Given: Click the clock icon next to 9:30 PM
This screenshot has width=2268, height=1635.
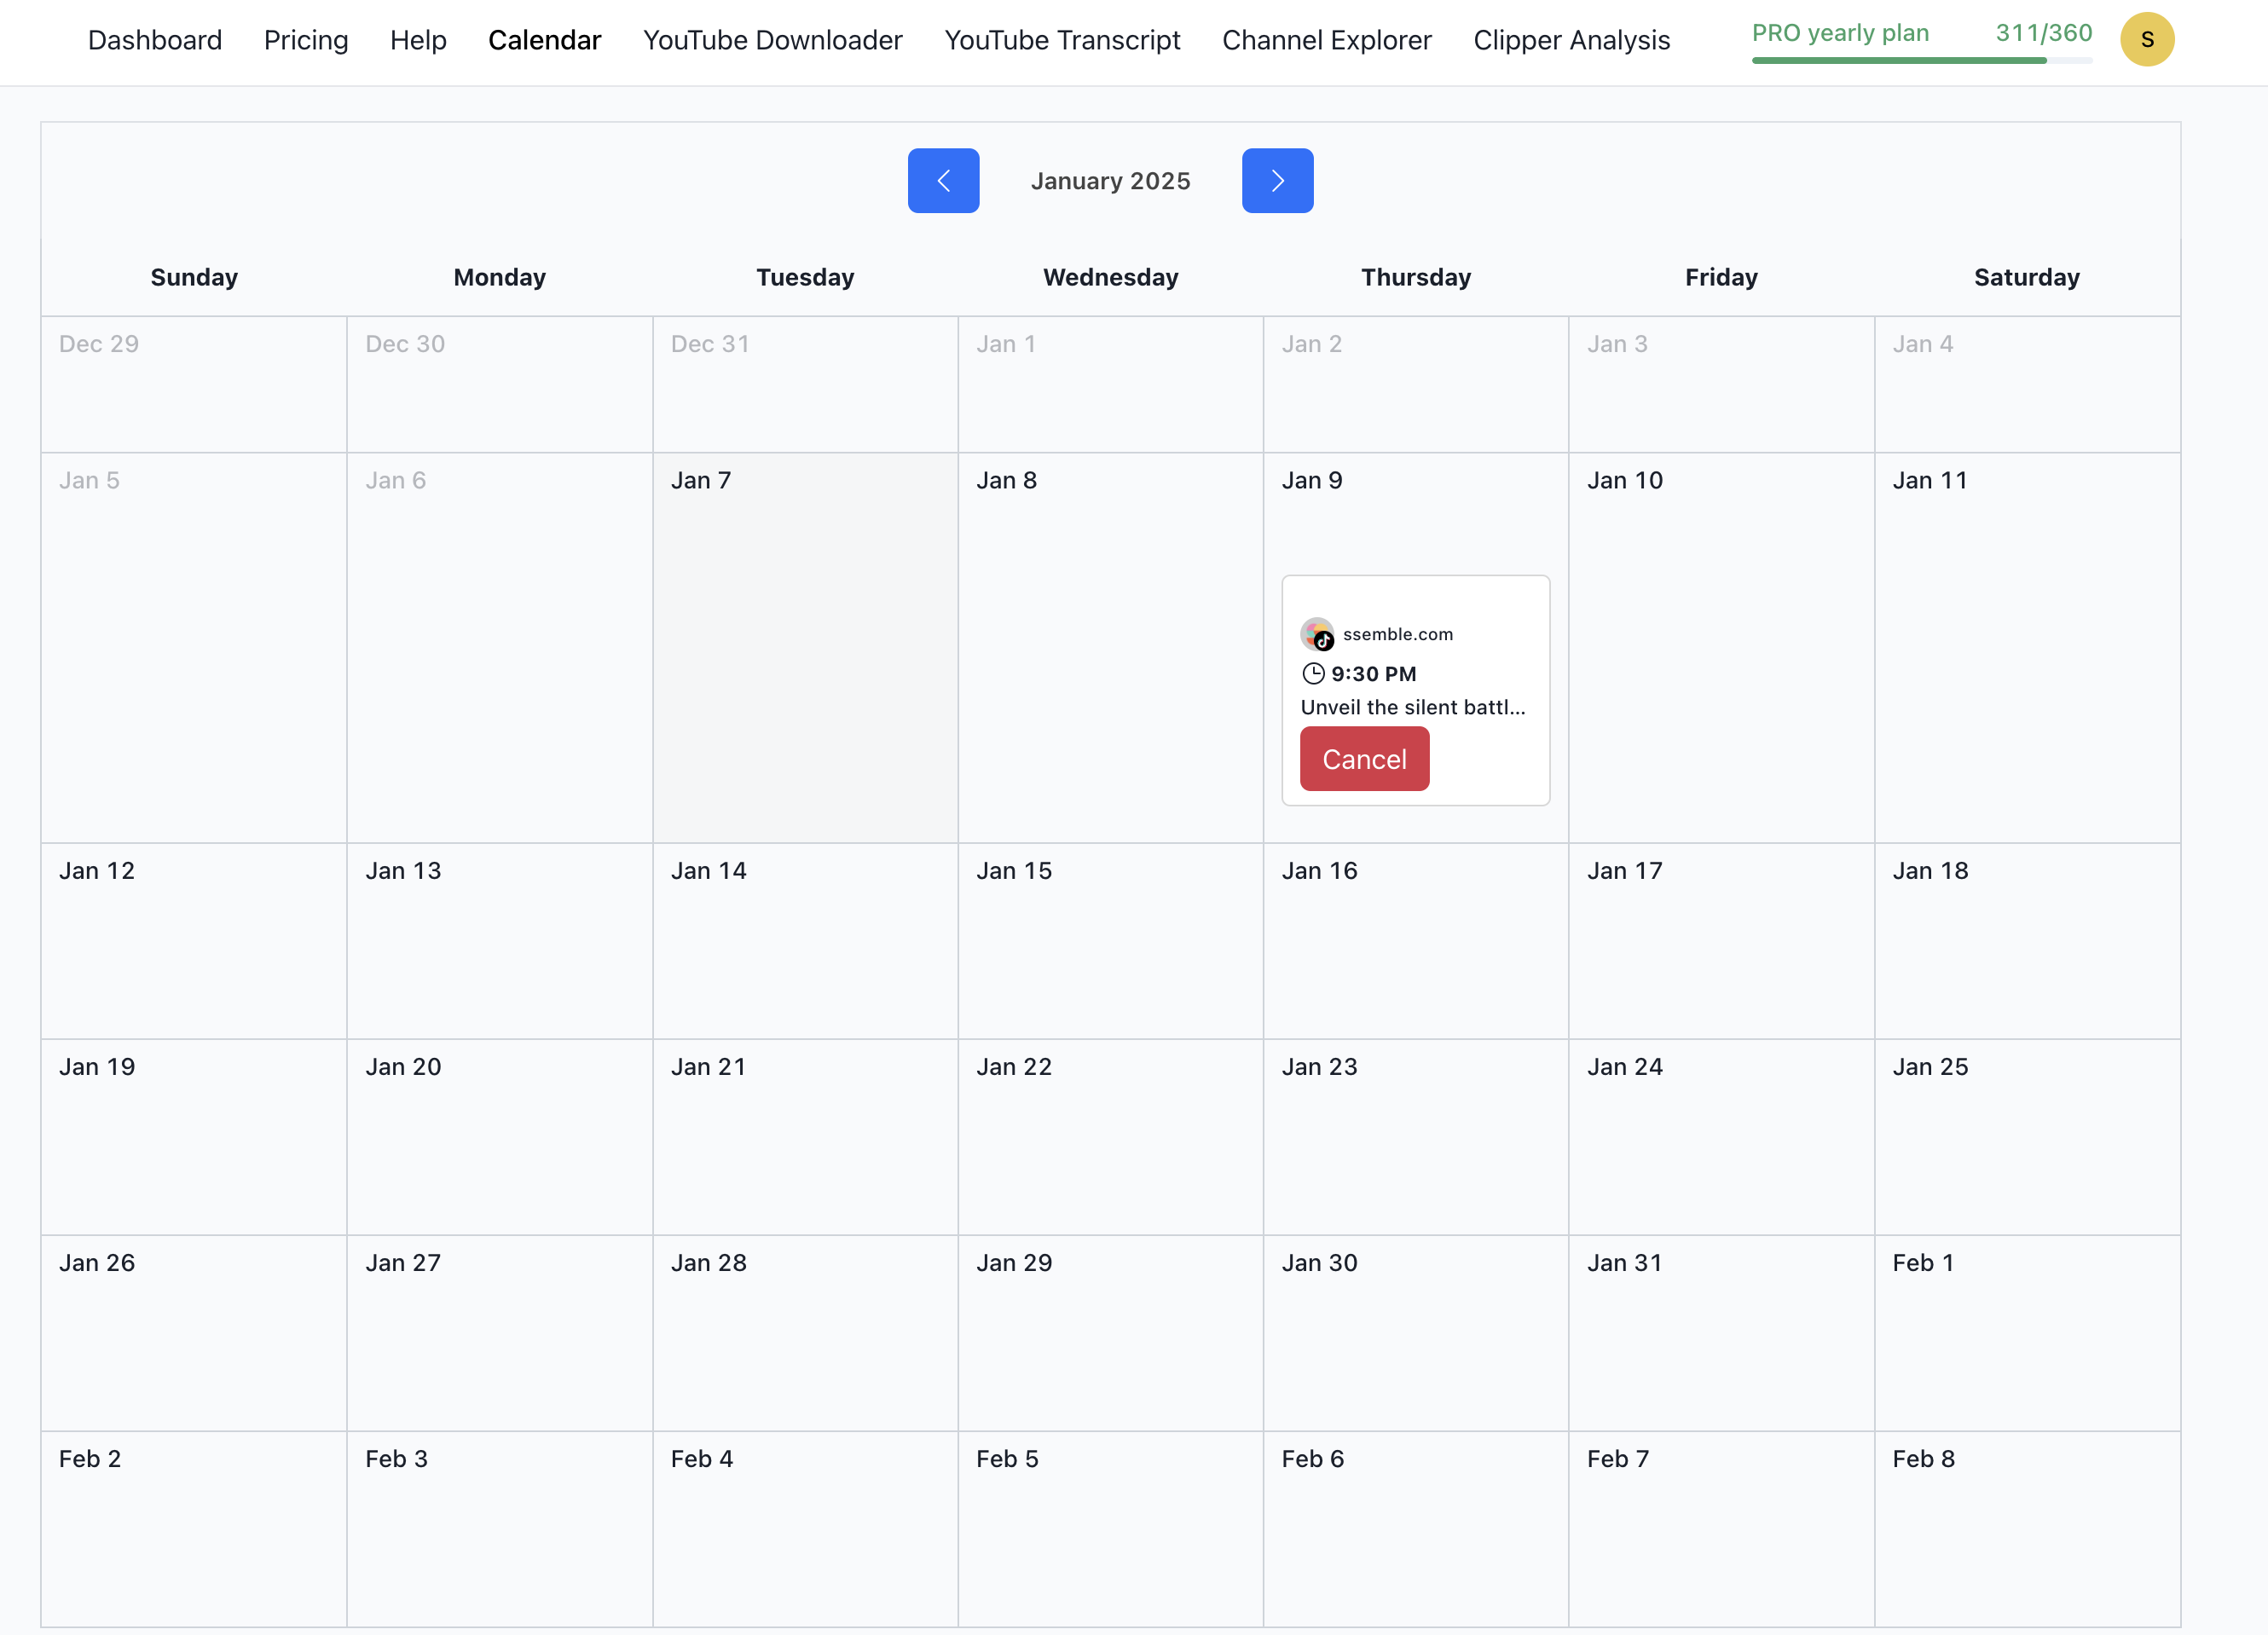Looking at the screenshot, I should click(1311, 673).
